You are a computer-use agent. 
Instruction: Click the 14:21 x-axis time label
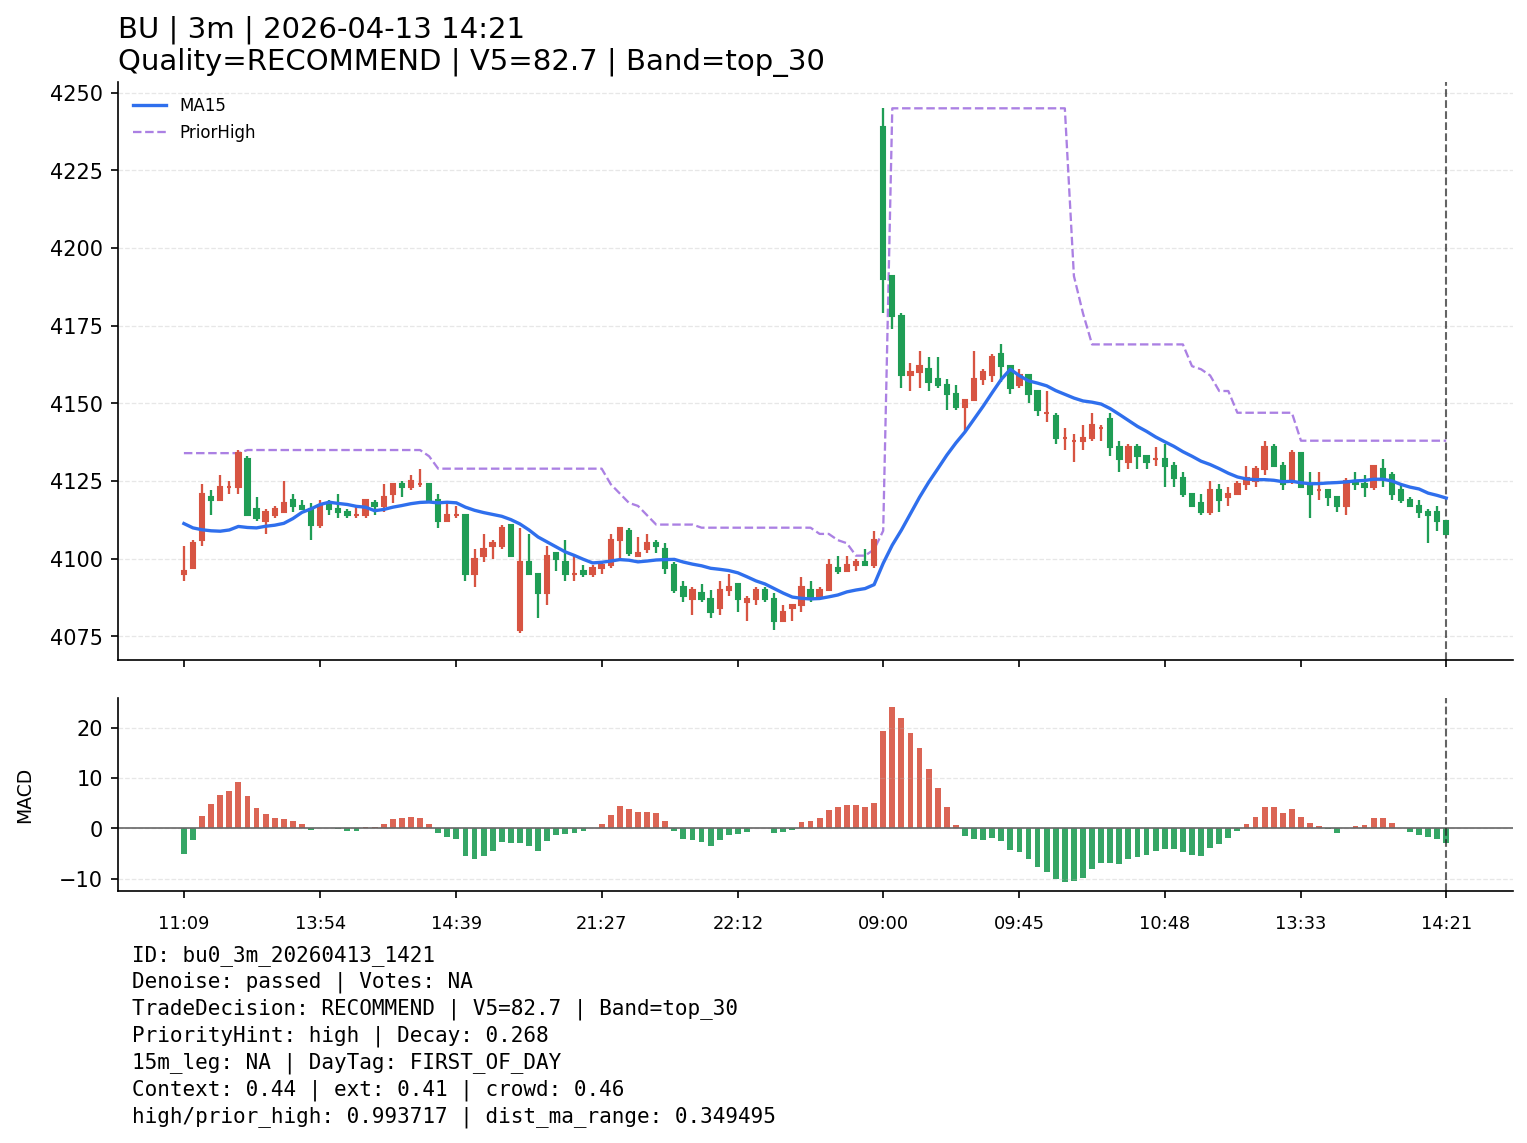click(x=1446, y=922)
